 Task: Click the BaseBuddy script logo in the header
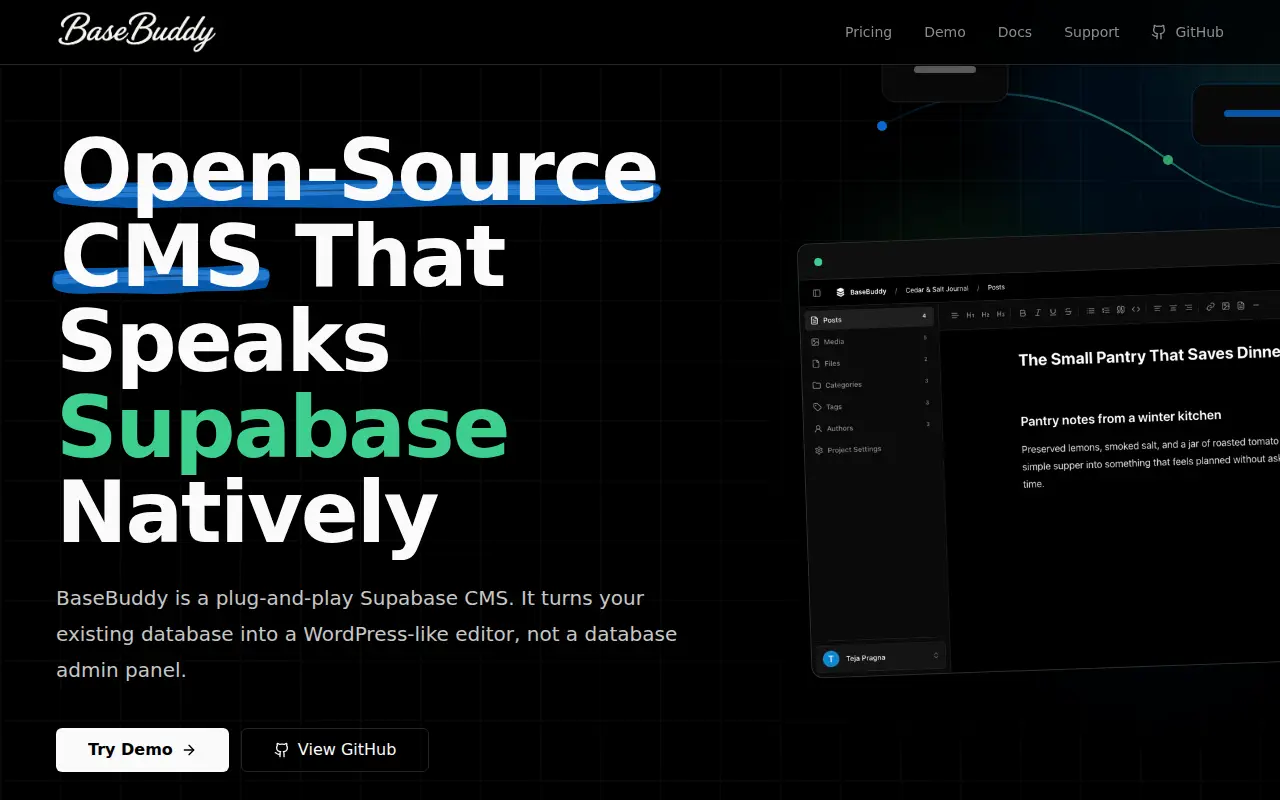point(137,31)
